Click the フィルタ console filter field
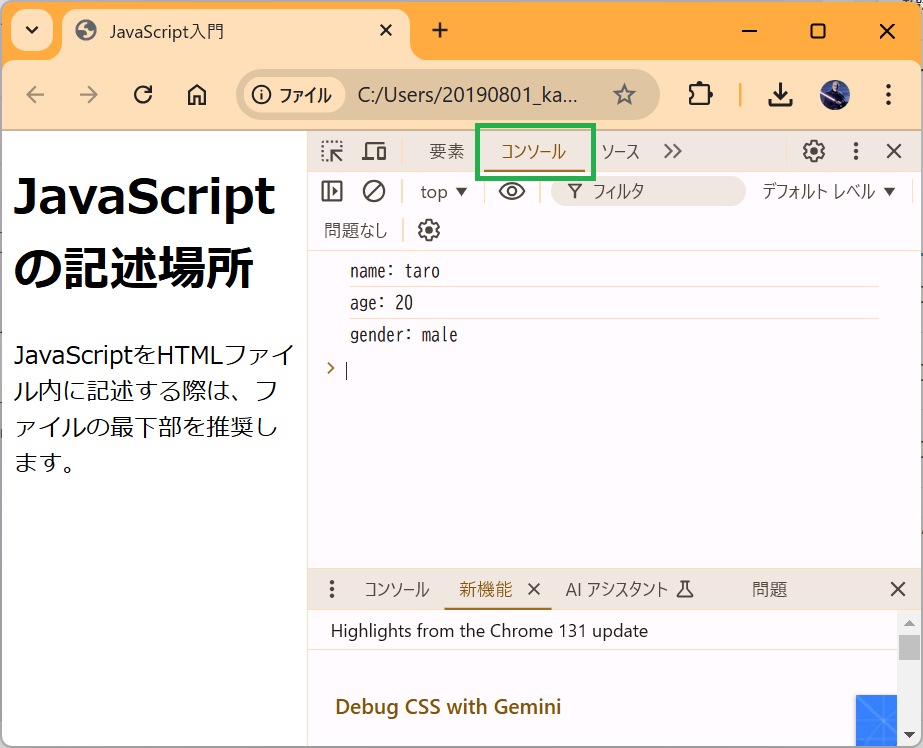The image size is (923, 748). tap(660, 191)
